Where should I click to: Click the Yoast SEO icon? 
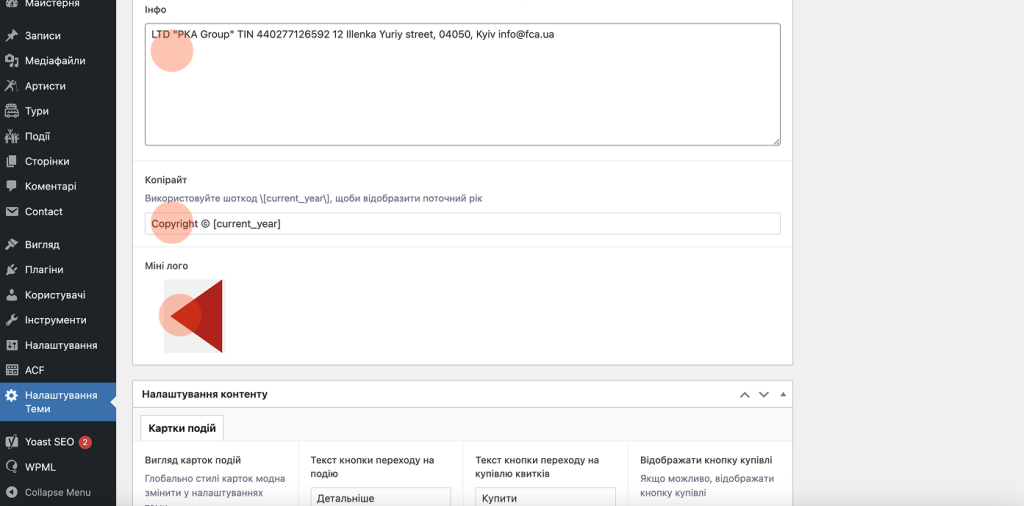point(12,441)
